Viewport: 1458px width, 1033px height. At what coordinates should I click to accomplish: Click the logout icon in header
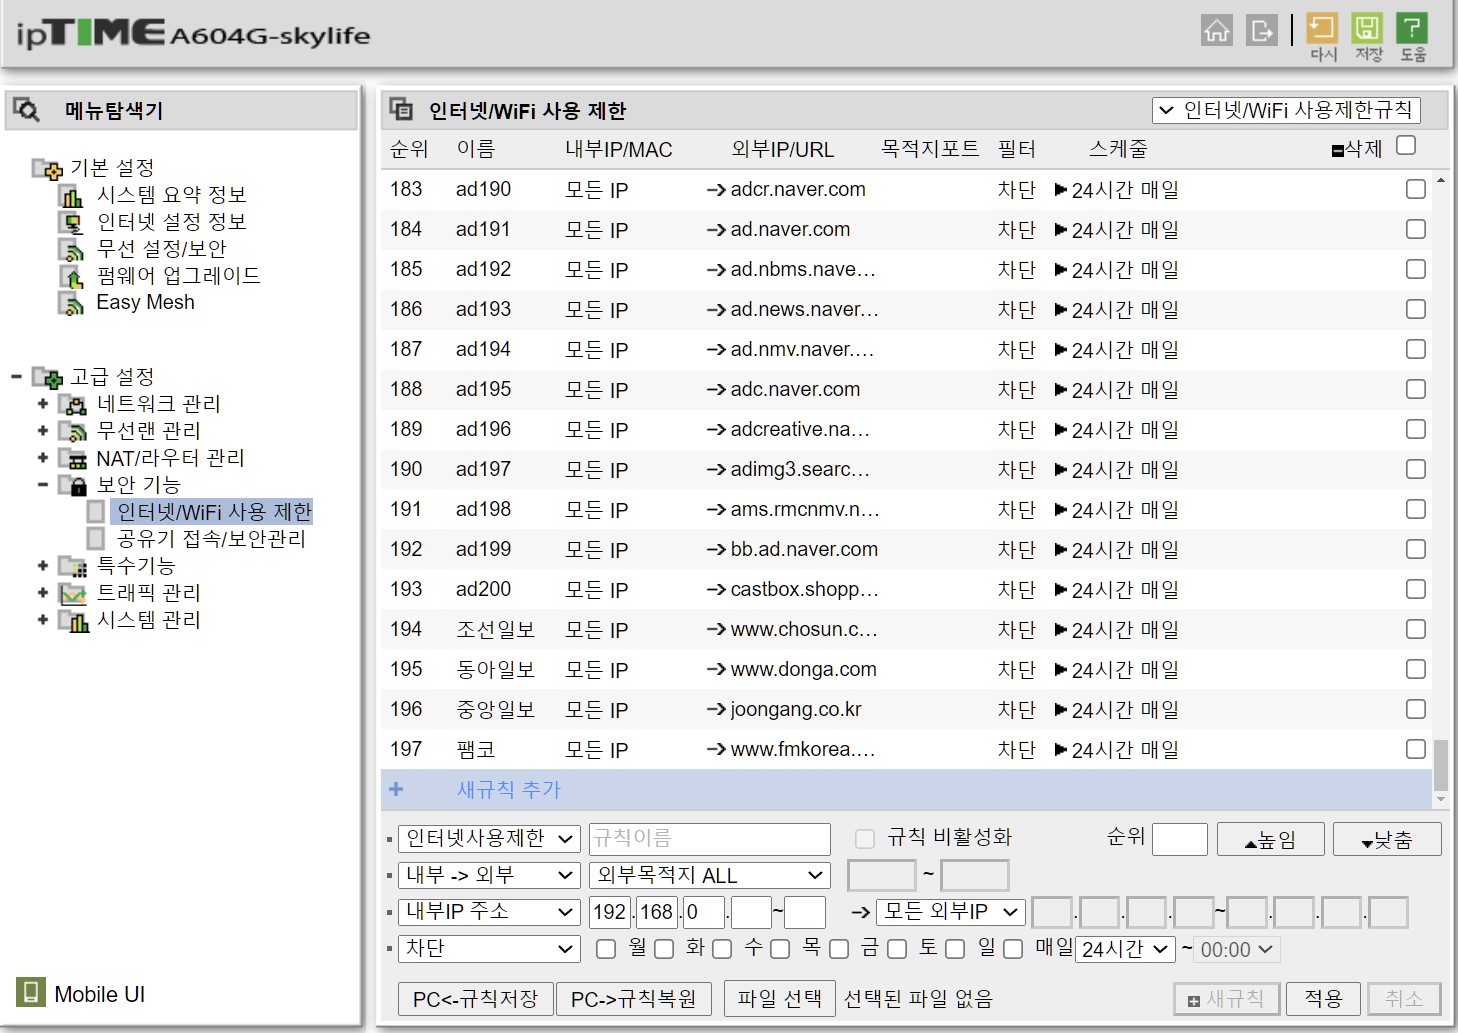coord(1262,30)
